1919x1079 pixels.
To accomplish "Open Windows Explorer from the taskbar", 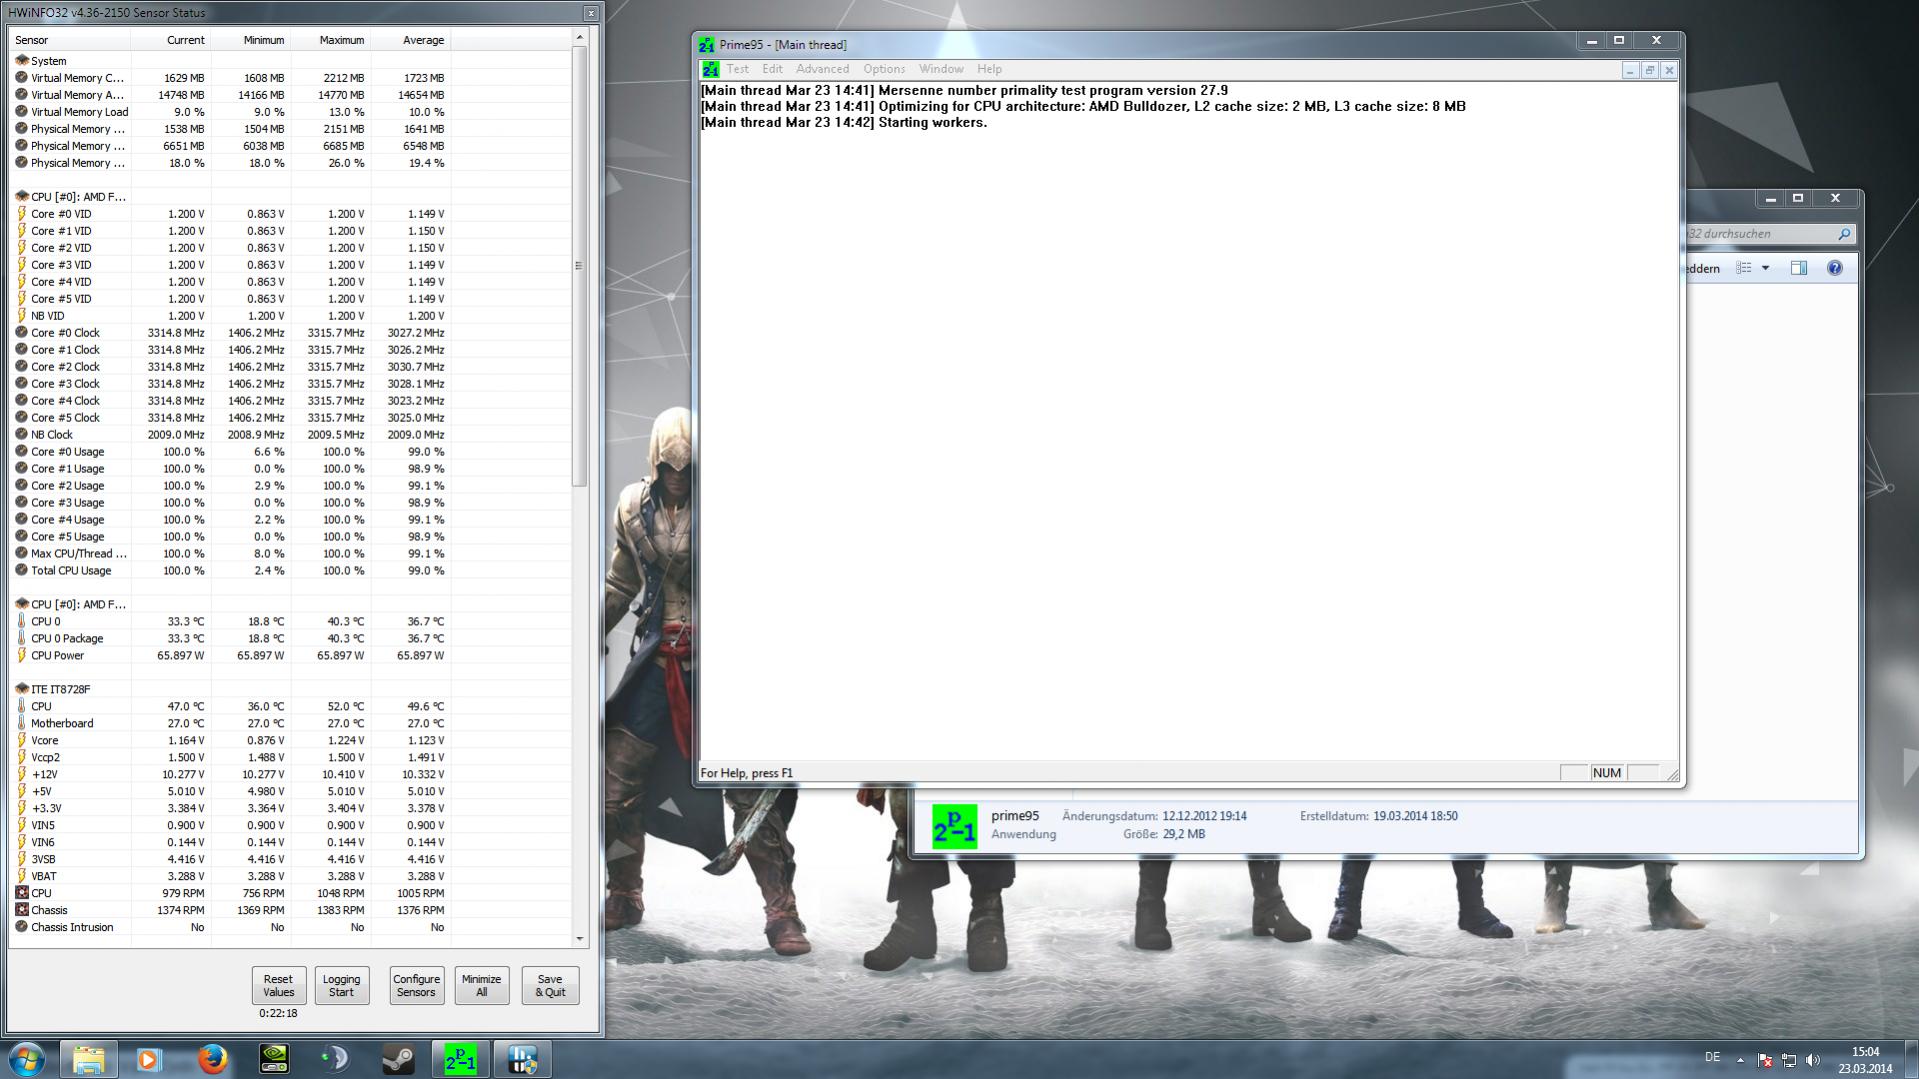I will (88, 1059).
